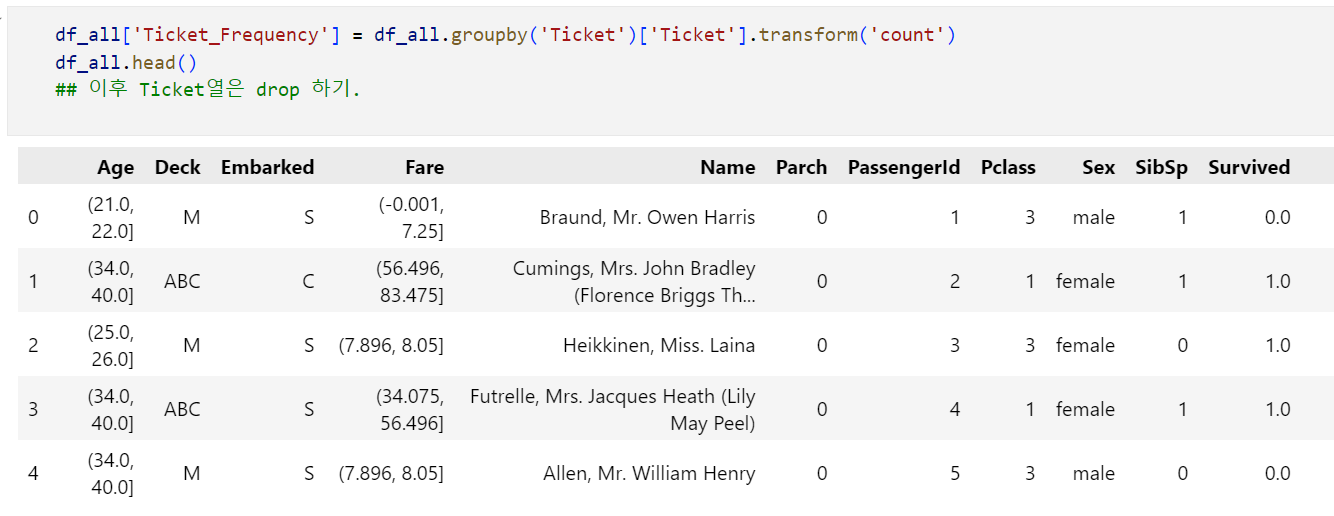Screen dimensions: 1334x516
Task: Click the PassengerId value 5
Action: (955, 473)
